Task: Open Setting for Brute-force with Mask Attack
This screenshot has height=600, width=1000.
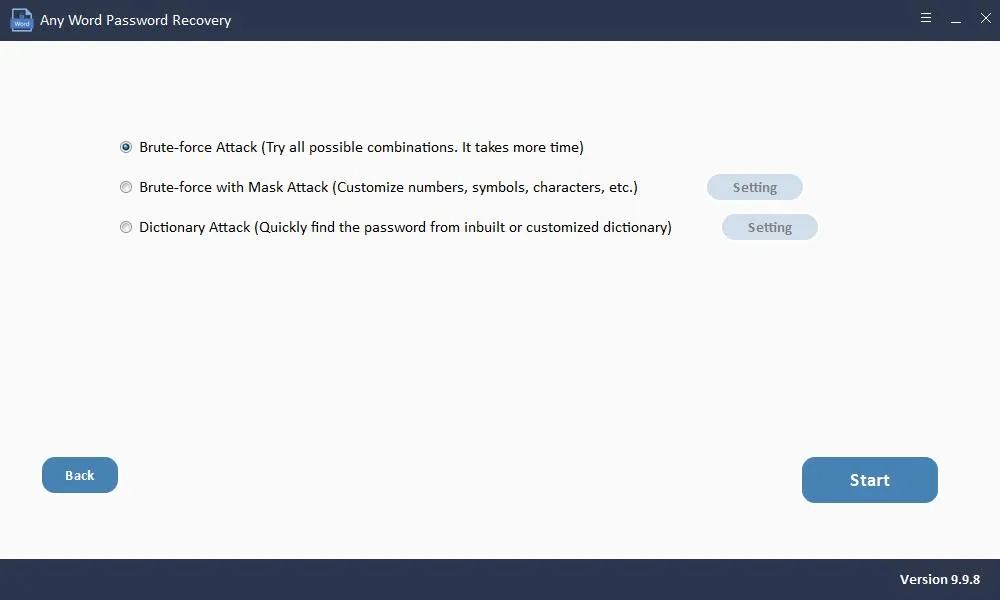Action: pos(755,187)
